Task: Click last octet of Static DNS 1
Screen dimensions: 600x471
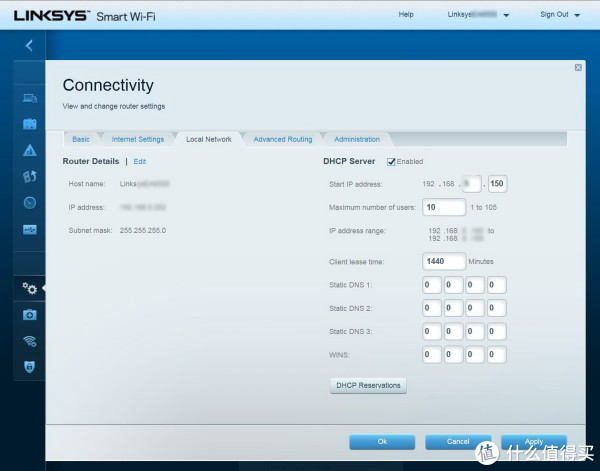Action: point(497,285)
